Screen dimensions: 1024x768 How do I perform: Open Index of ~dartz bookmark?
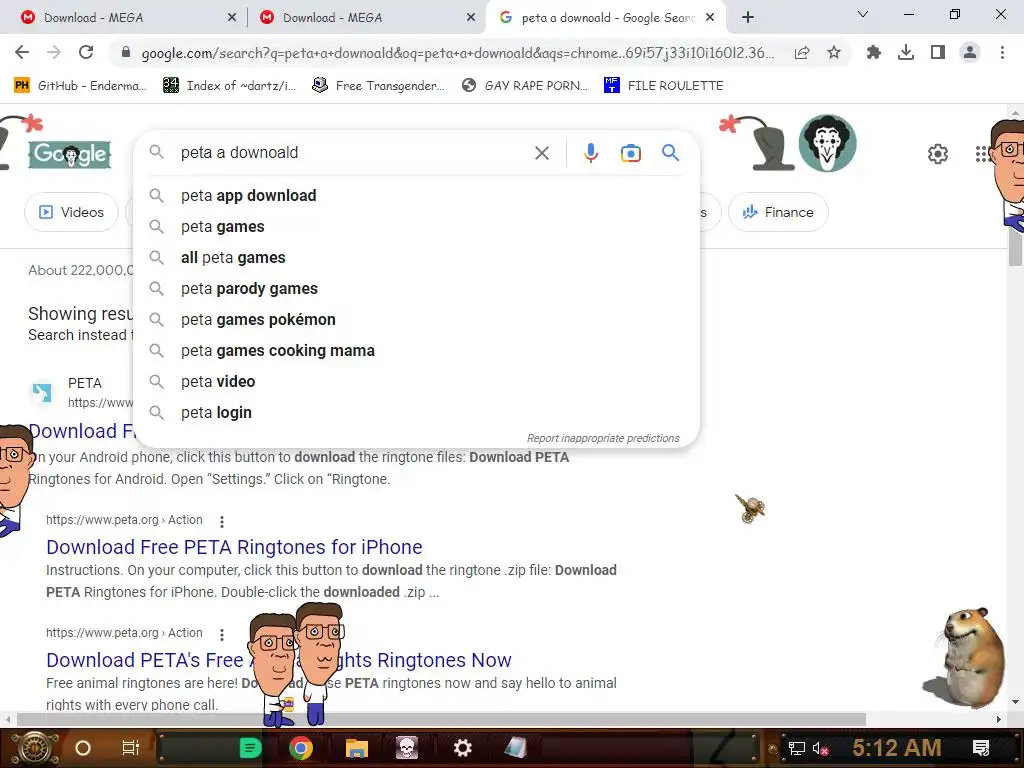click(x=229, y=86)
